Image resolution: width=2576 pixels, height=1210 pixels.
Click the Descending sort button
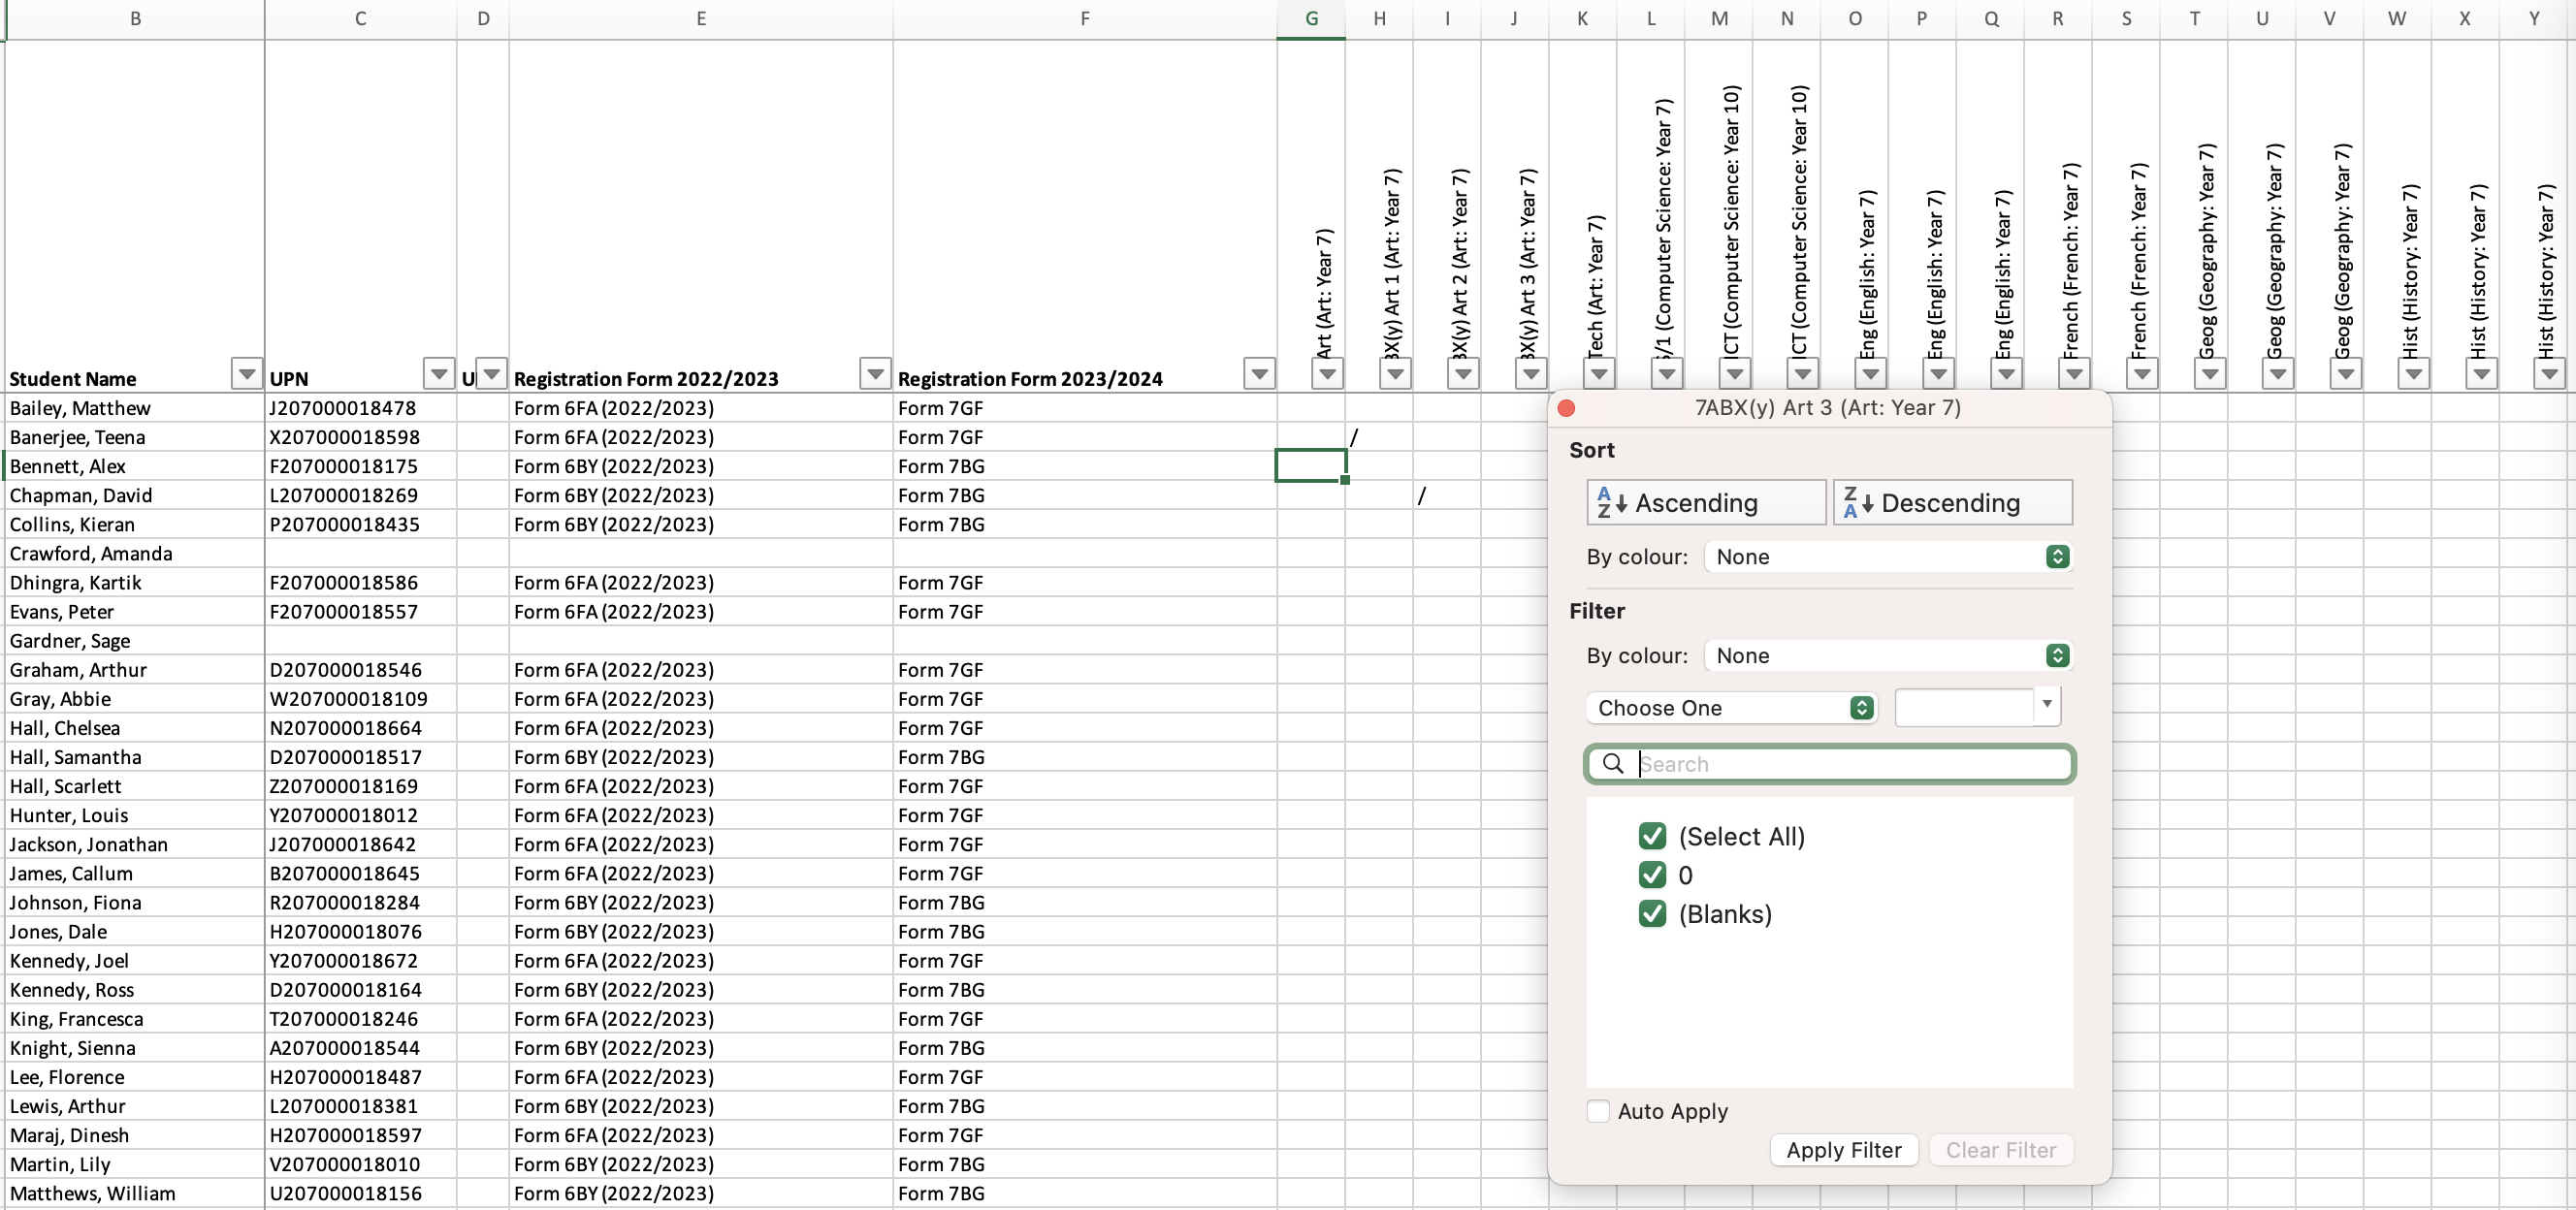[x=1952, y=502]
